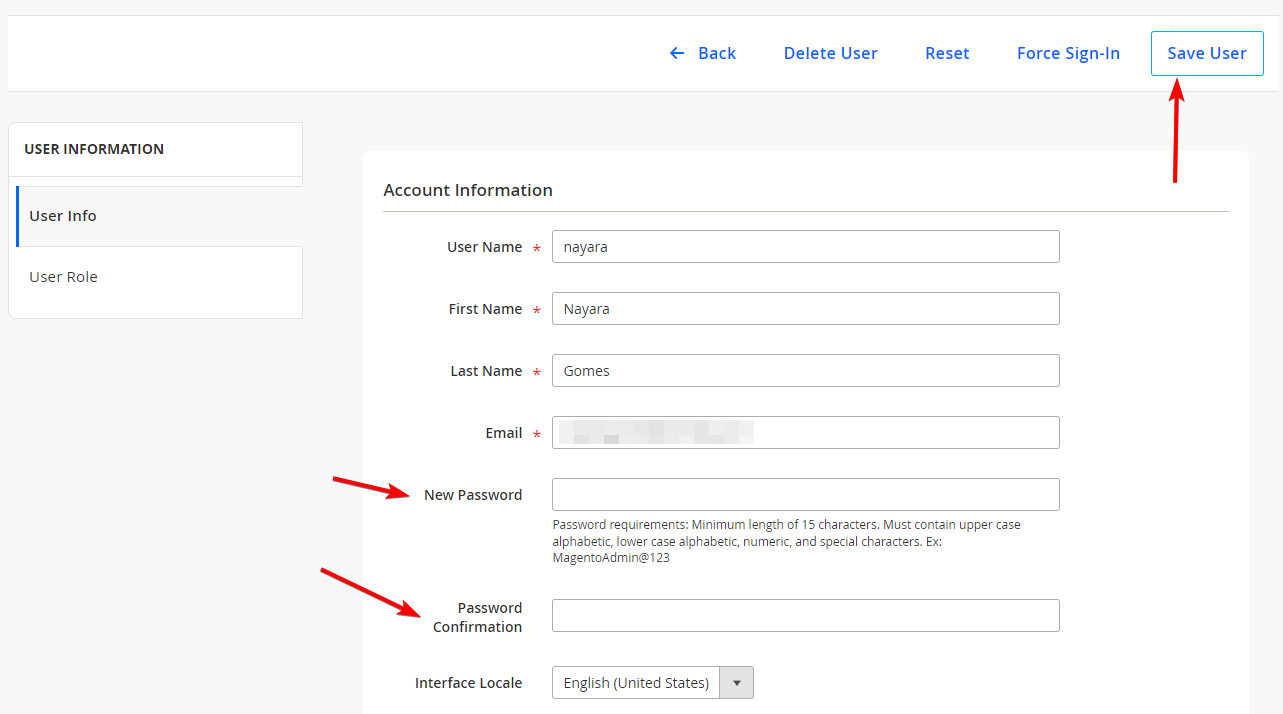This screenshot has width=1283, height=714.
Task: Click the USER INFORMATION panel title
Action: coord(94,149)
